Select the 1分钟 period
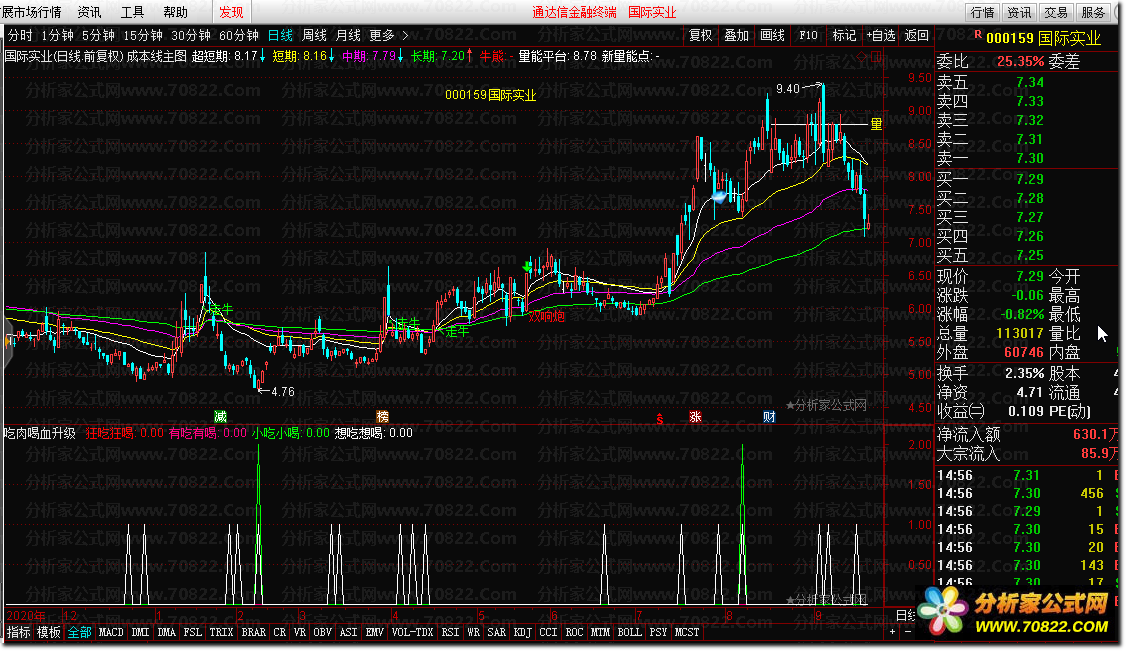Screen dimensions: 1127x651 pyautogui.click(x=58, y=35)
